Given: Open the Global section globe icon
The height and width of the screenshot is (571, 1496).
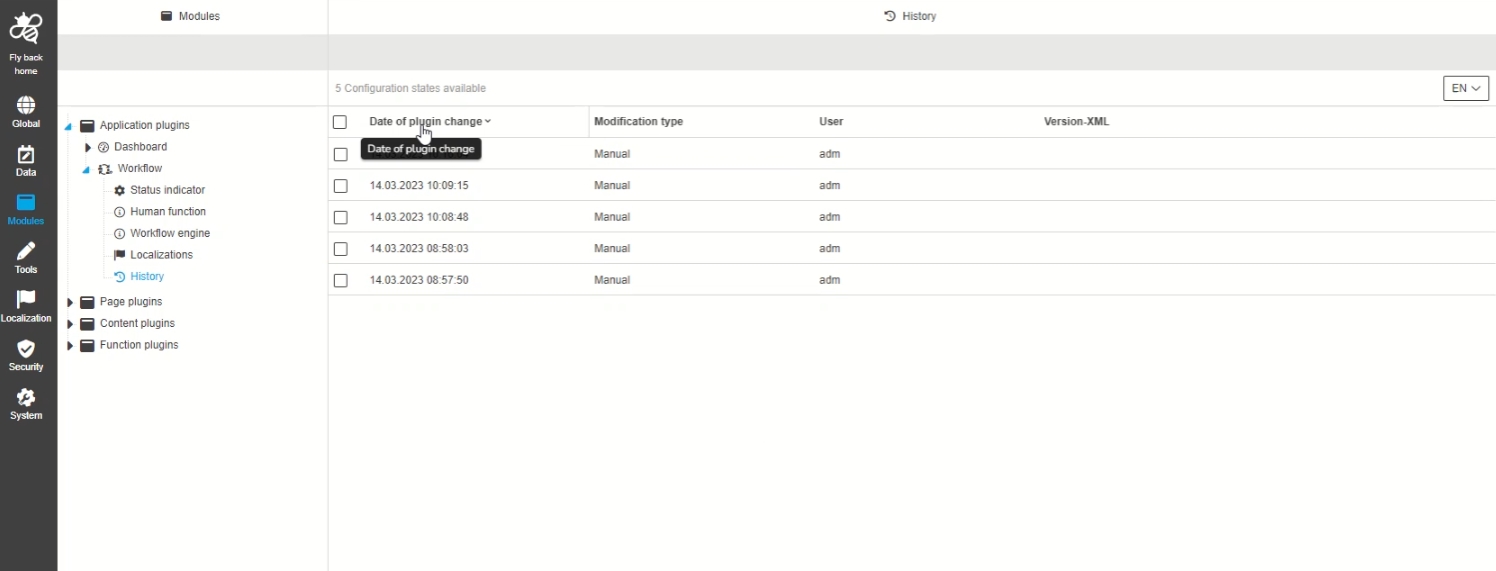Looking at the screenshot, I should 26,106.
